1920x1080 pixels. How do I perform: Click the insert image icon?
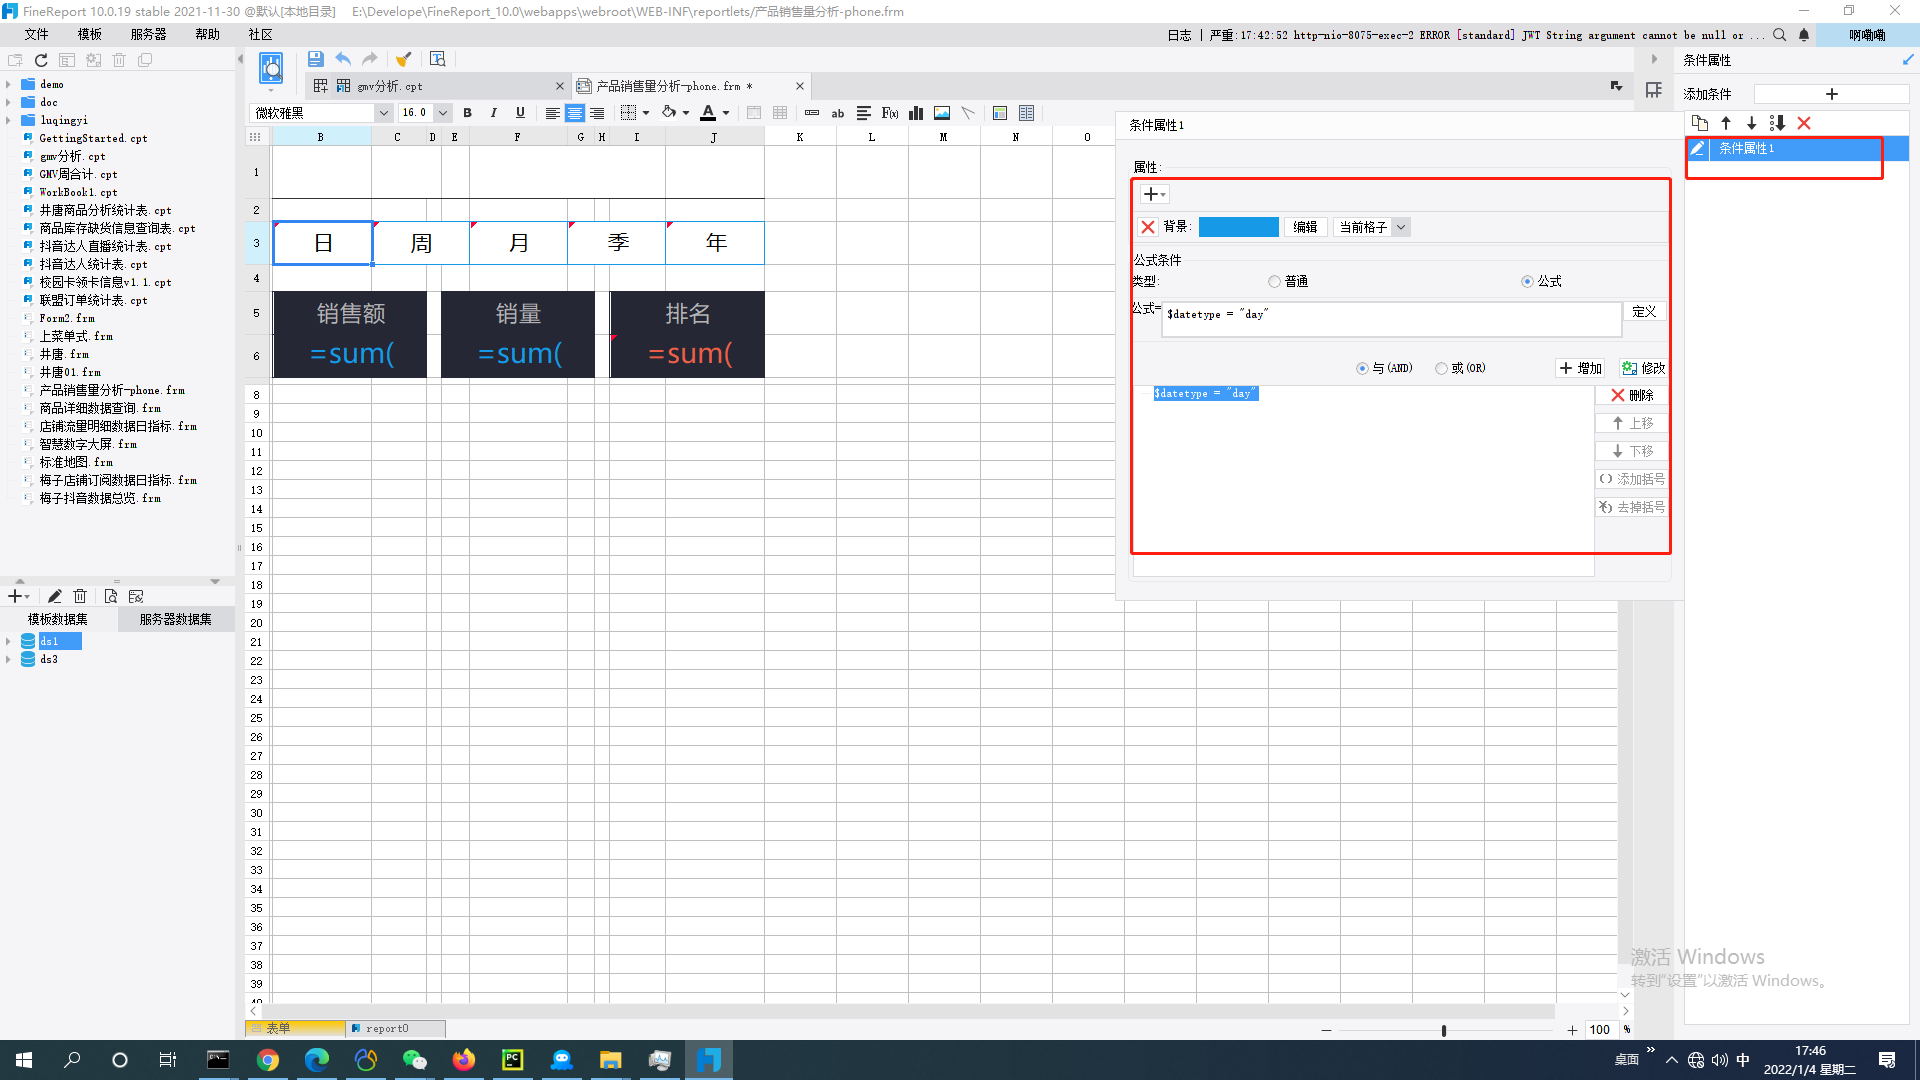[942, 113]
